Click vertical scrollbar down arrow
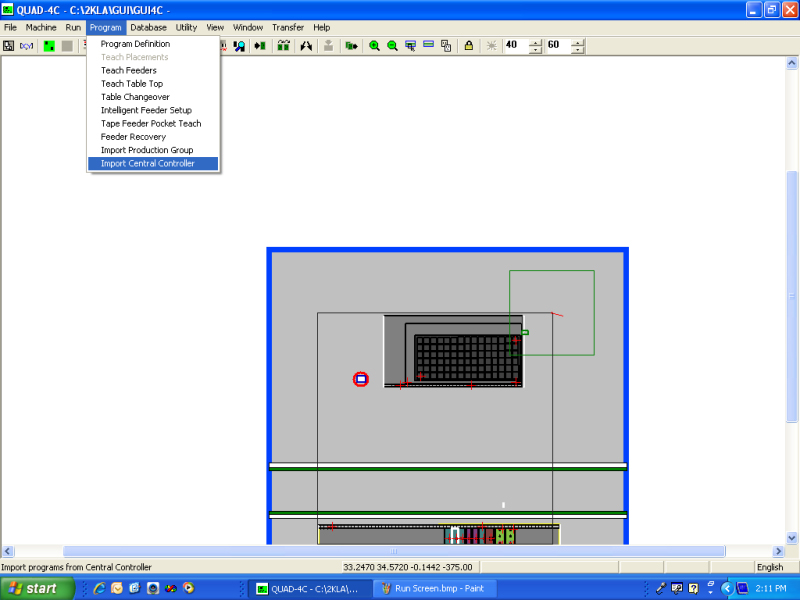 [x=792, y=538]
